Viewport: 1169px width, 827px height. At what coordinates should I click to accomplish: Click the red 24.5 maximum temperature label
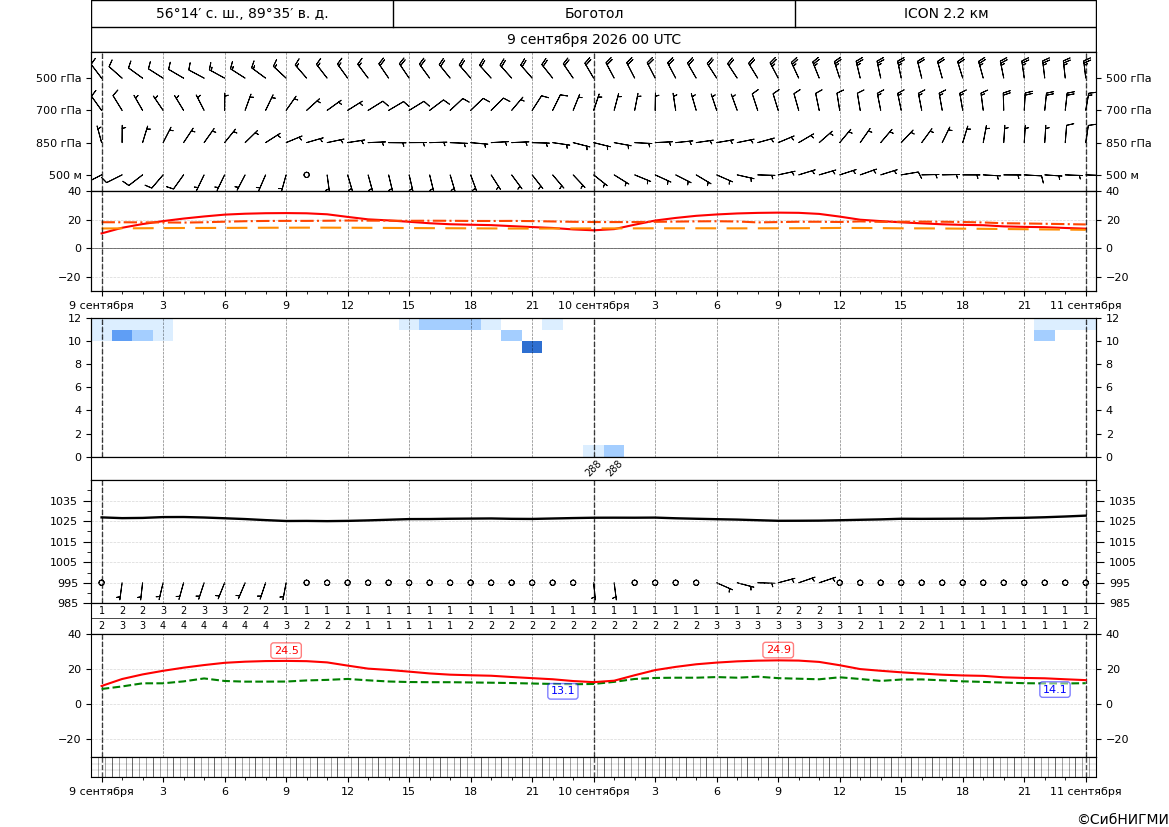pyautogui.click(x=286, y=650)
